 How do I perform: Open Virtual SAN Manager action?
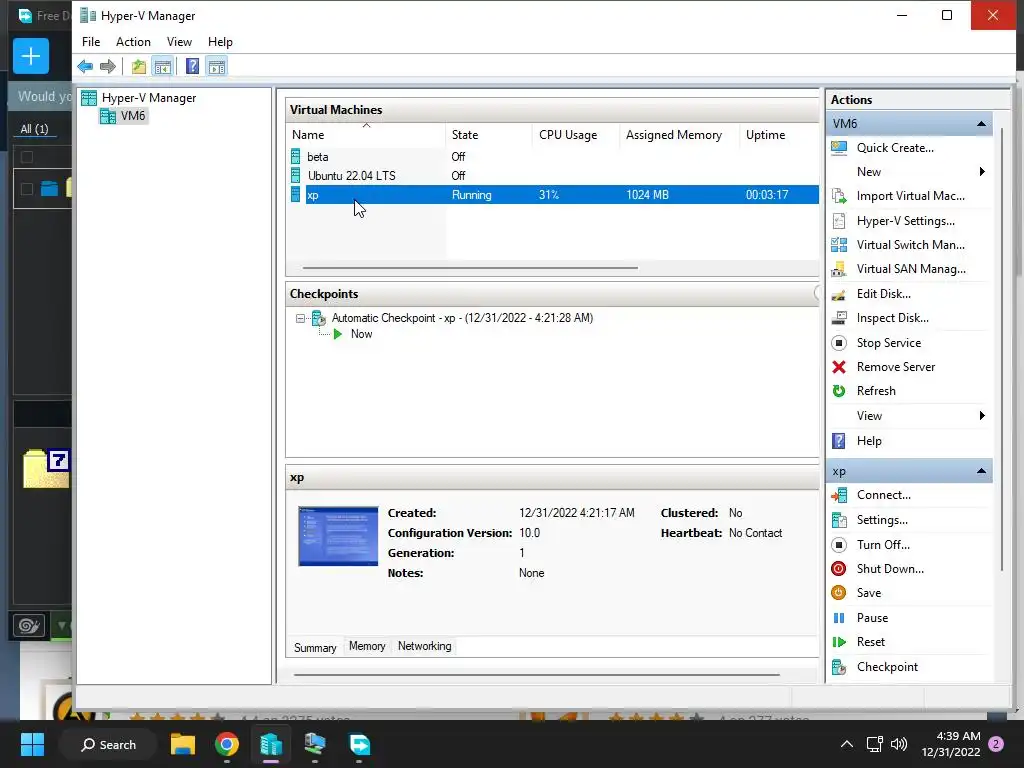point(910,269)
